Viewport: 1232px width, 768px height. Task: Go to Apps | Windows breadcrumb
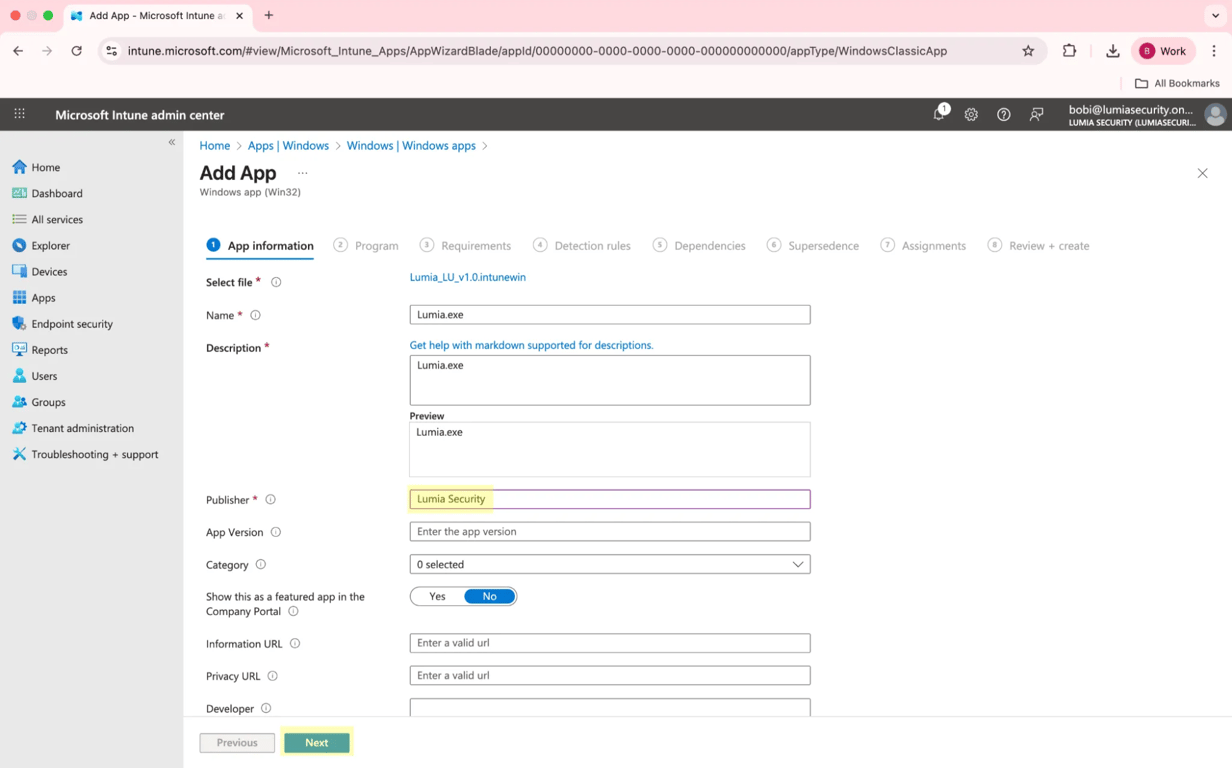click(288, 146)
